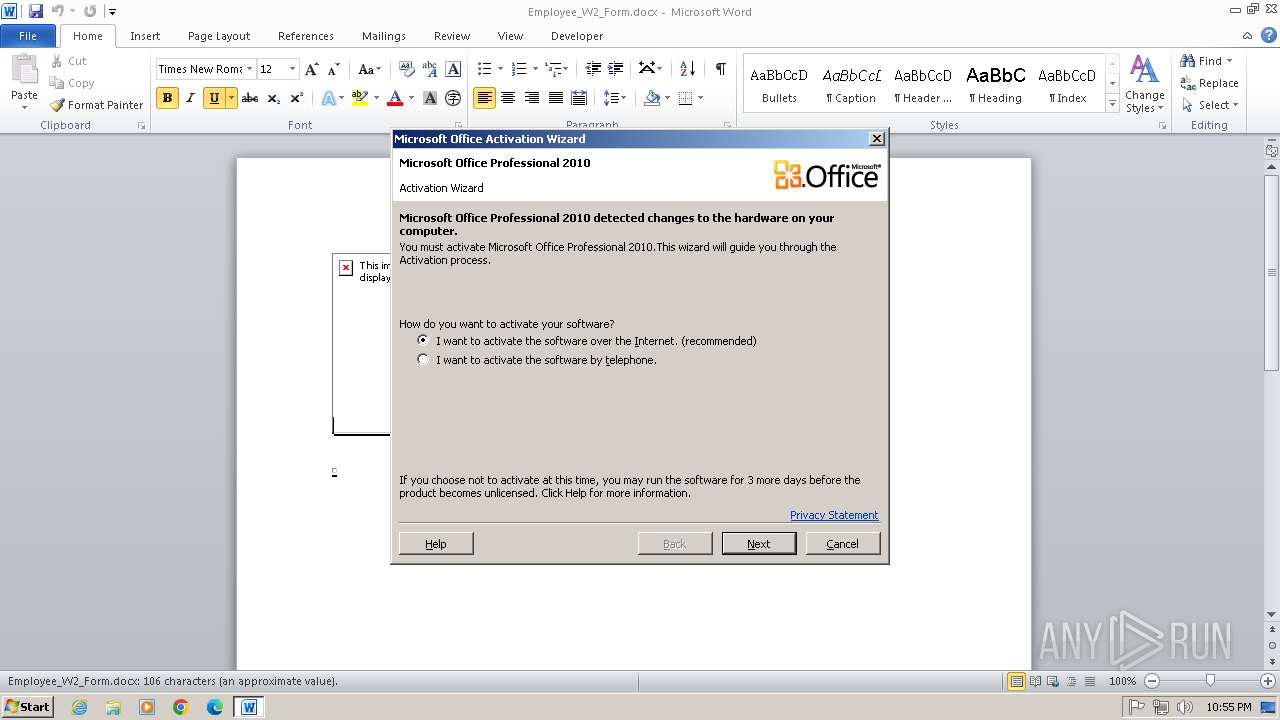The image size is (1280, 720).
Task: Click the Shading paint bucket icon
Action: (652, 98)
